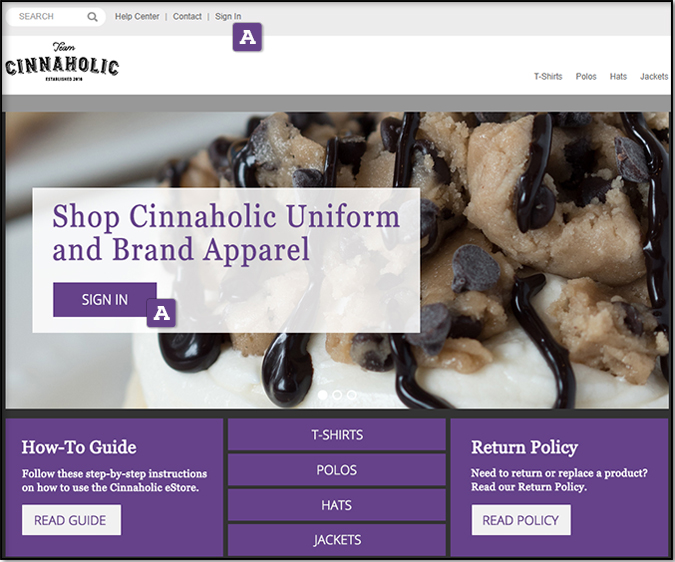Screen dimensions: 675x562
Task: Open the Polos top navigation item
Action: 586,77
